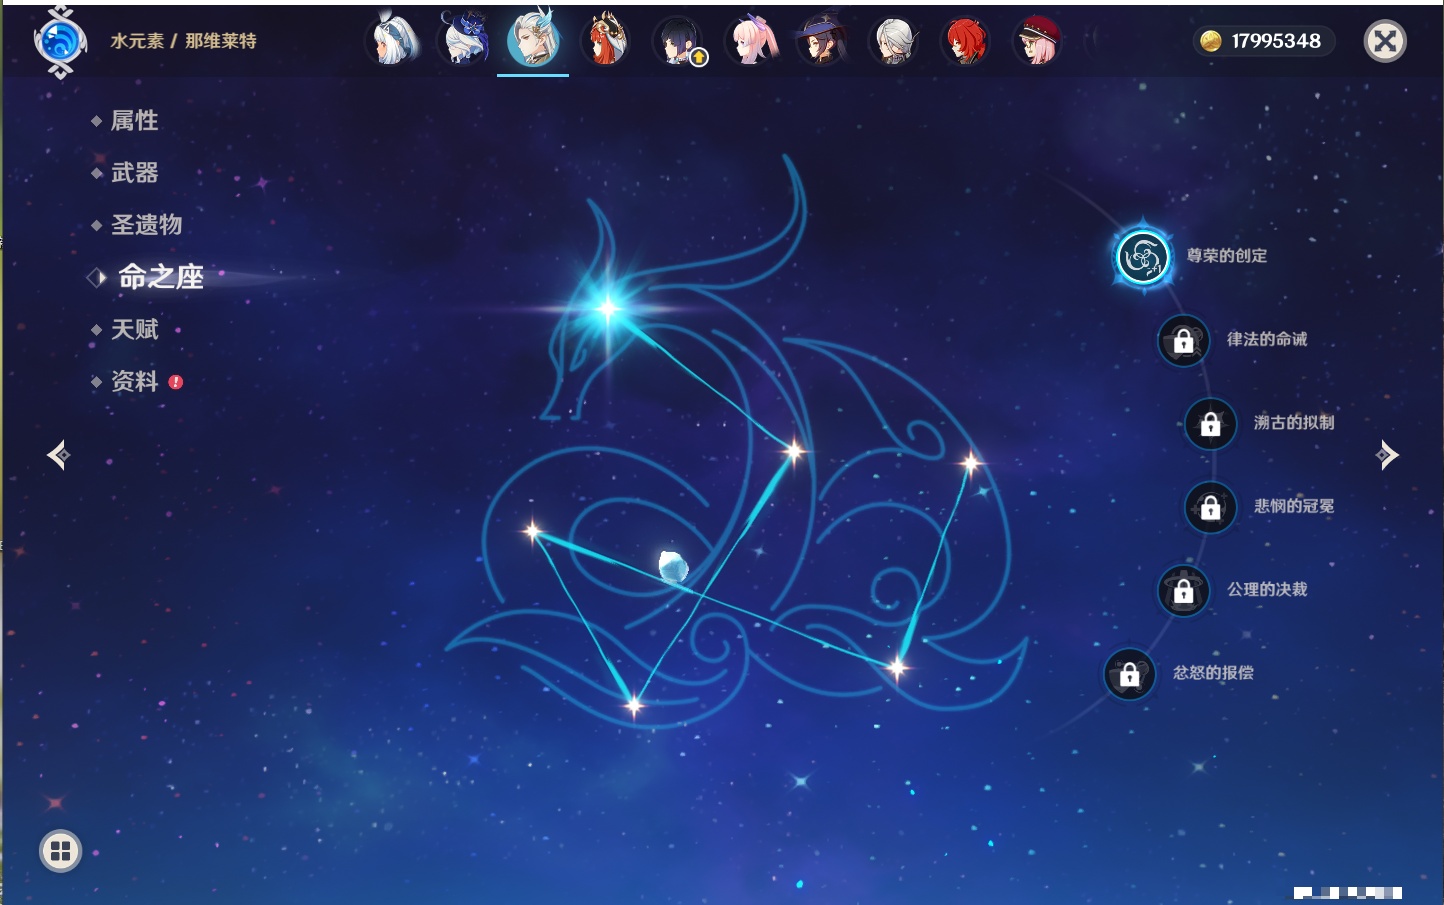This screenshot has height=905, width=1444.
Task: Open the 天赋 talents menu
Action: (x=134, y=329)
